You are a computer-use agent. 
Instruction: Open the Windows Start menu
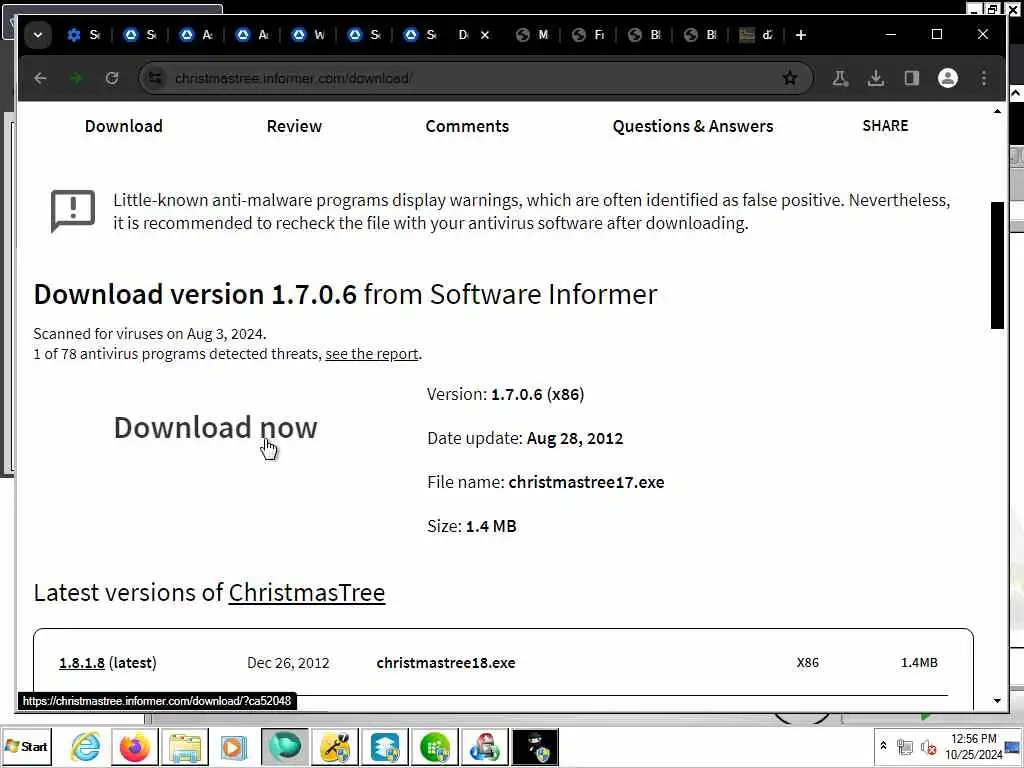click(x=26, y=746)
